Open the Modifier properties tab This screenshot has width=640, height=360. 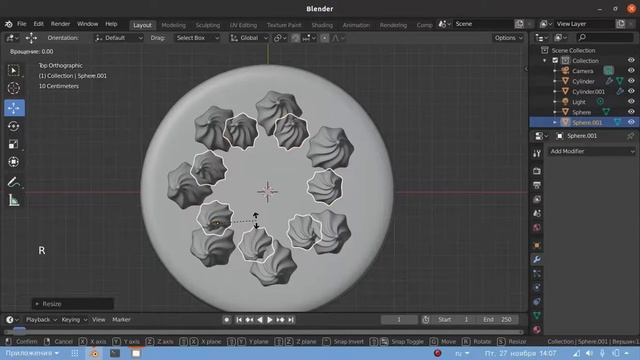click(537, 260)
